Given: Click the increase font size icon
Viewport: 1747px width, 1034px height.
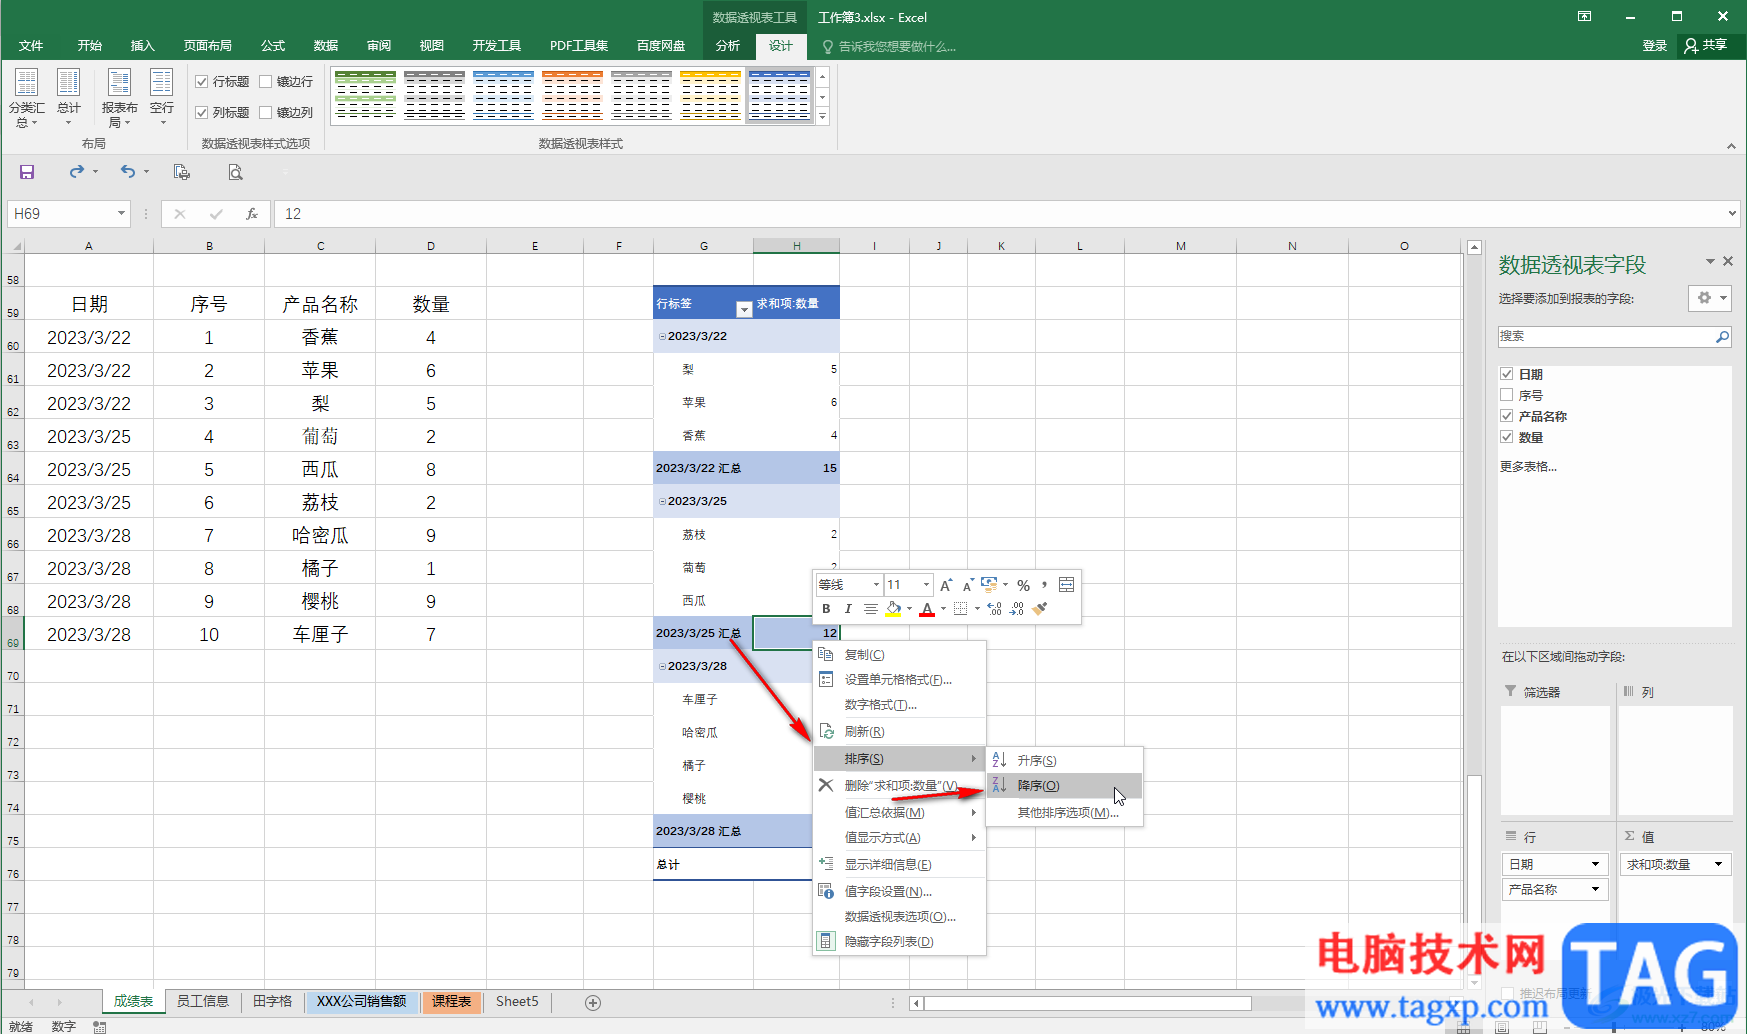Looking at the screenshot, I should pos(946,585).
